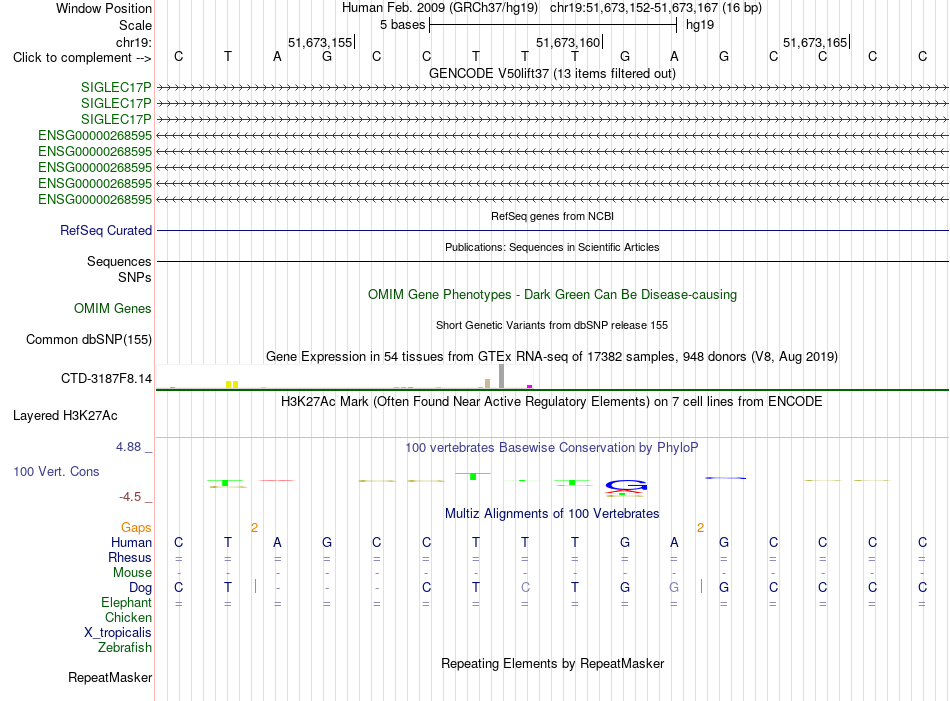The height and width of the screenshot is (701, 950).
Task: Click the light-colored C in Dog row
Action: pyautogui.click(x=525, y=587)
